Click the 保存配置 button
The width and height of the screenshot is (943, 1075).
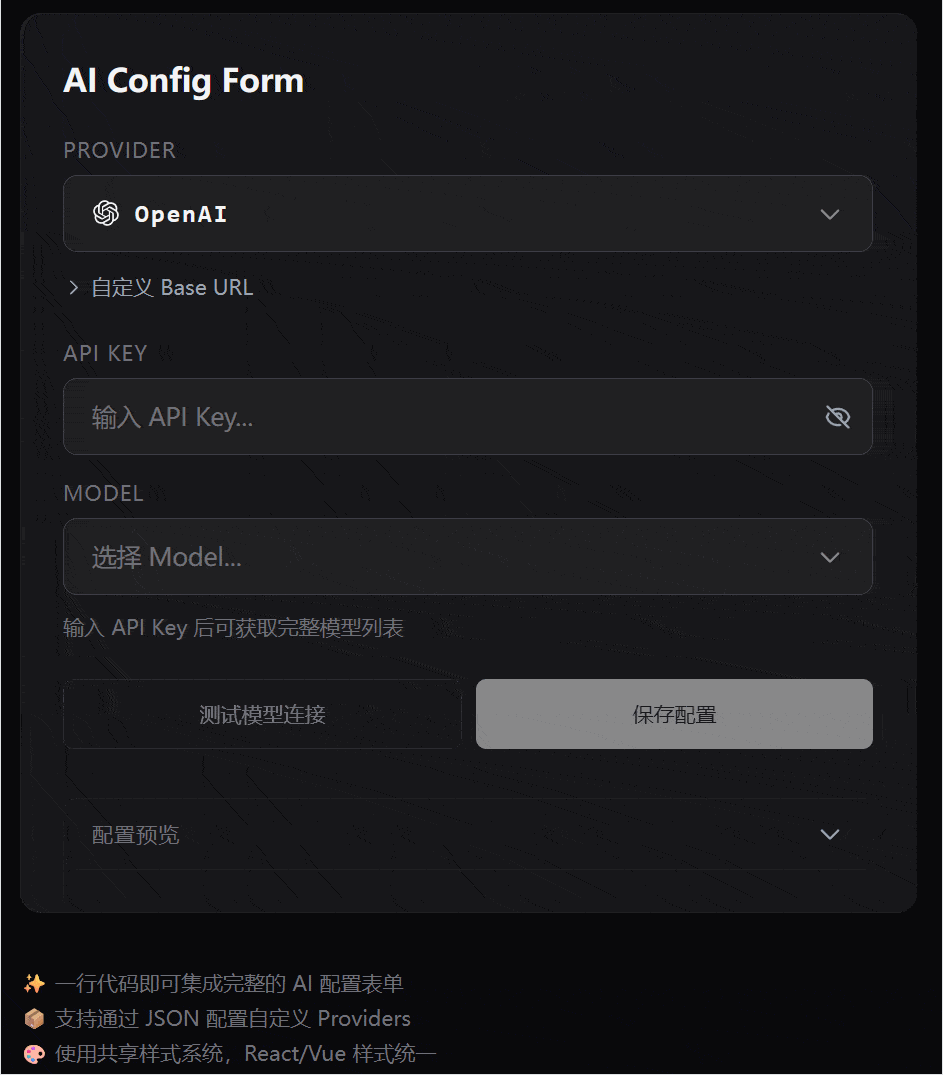click(x=674, y=713)
